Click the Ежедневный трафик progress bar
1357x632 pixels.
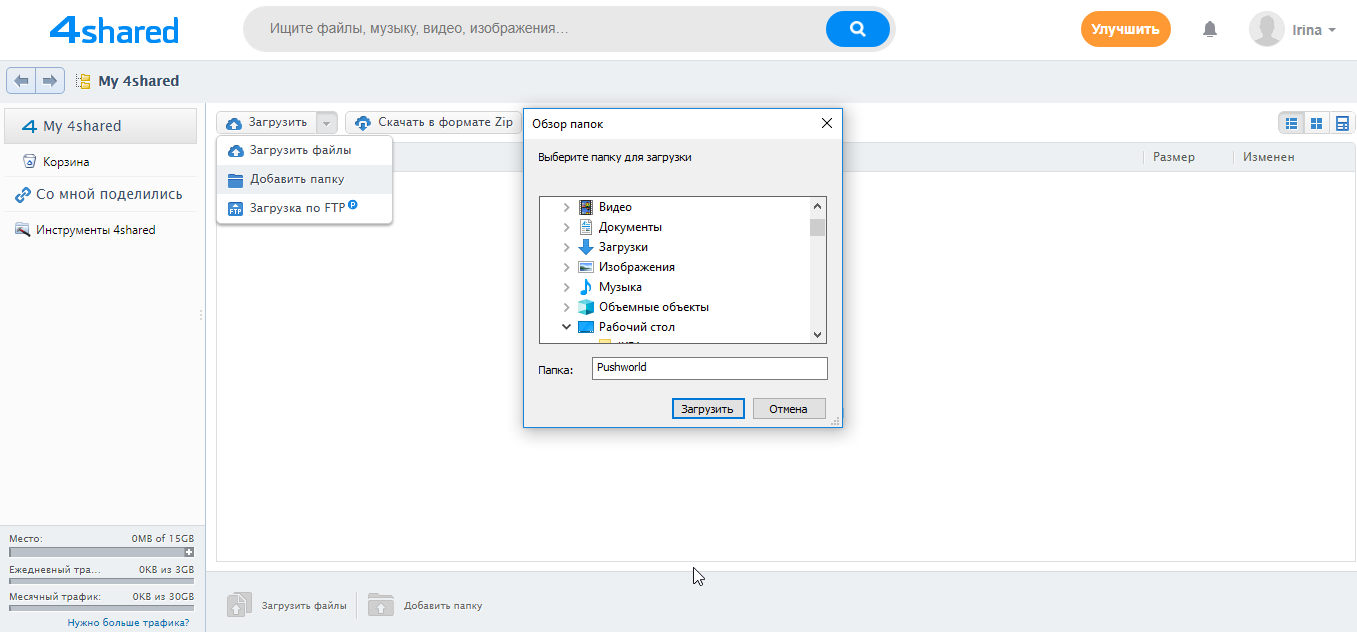click(101, 581)
